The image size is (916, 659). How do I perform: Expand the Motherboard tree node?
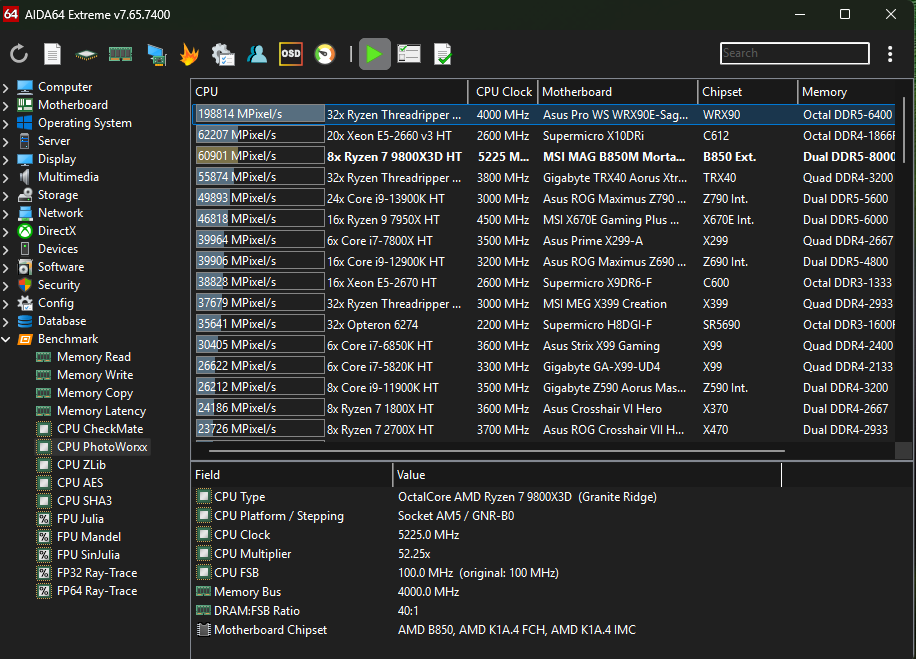[x=6, y=106]
